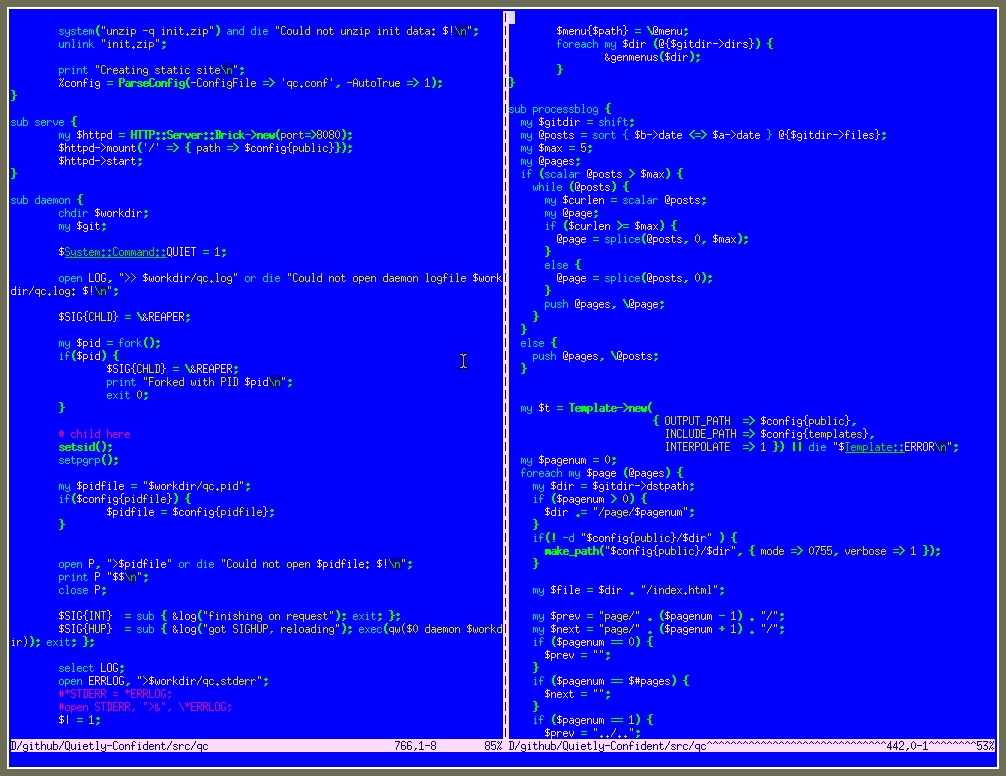Click 'my $t = Template->new('
This screenshot has width=1006, height=776.
(586, 408)
